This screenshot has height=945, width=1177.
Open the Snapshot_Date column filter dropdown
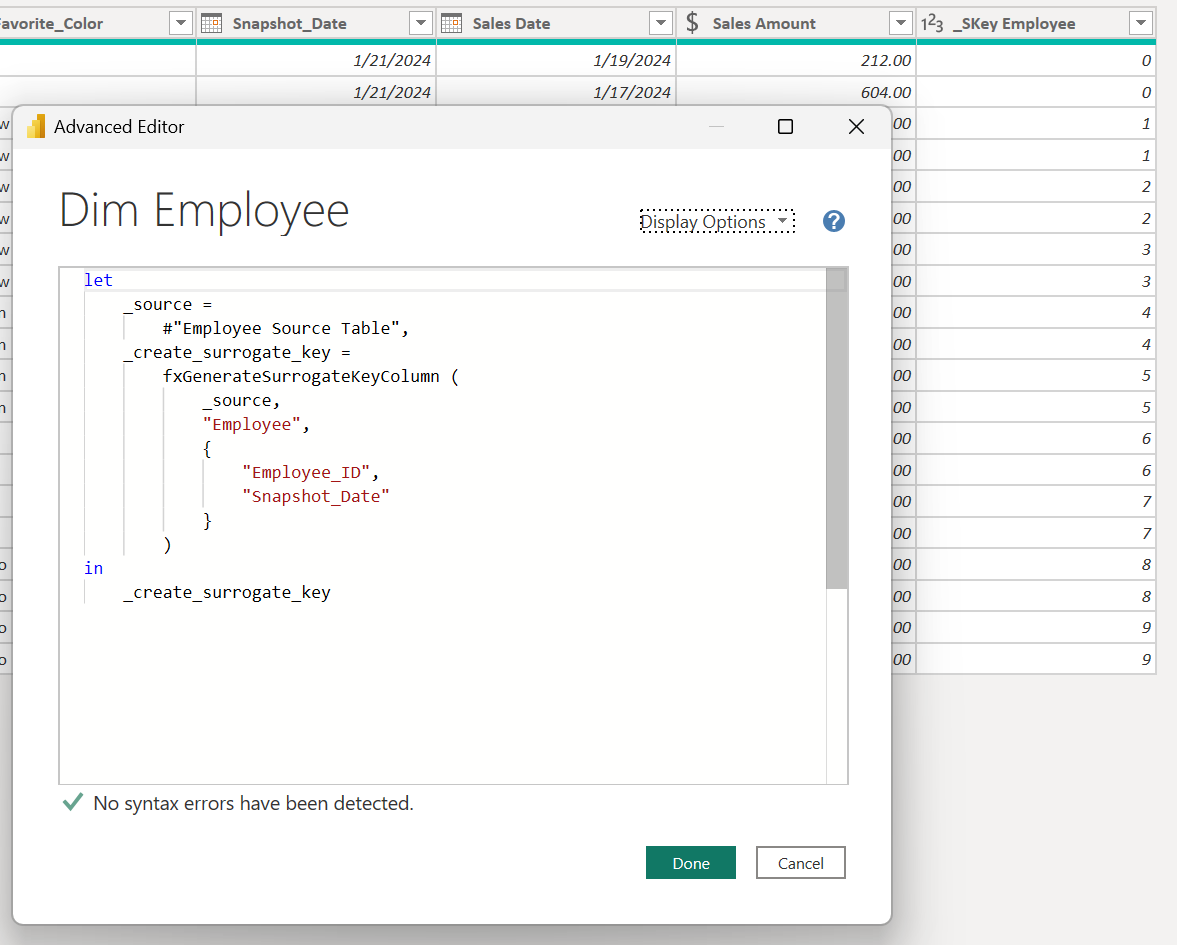click(421, 23)
